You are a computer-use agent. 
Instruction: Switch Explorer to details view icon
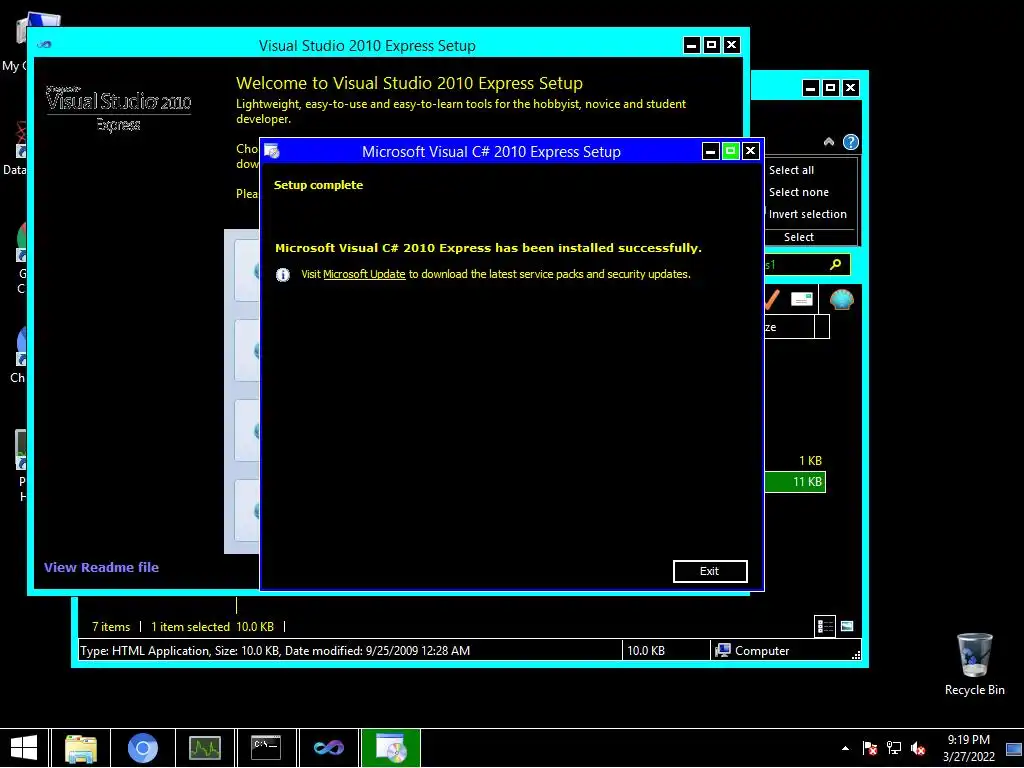[x=825, y=626]
